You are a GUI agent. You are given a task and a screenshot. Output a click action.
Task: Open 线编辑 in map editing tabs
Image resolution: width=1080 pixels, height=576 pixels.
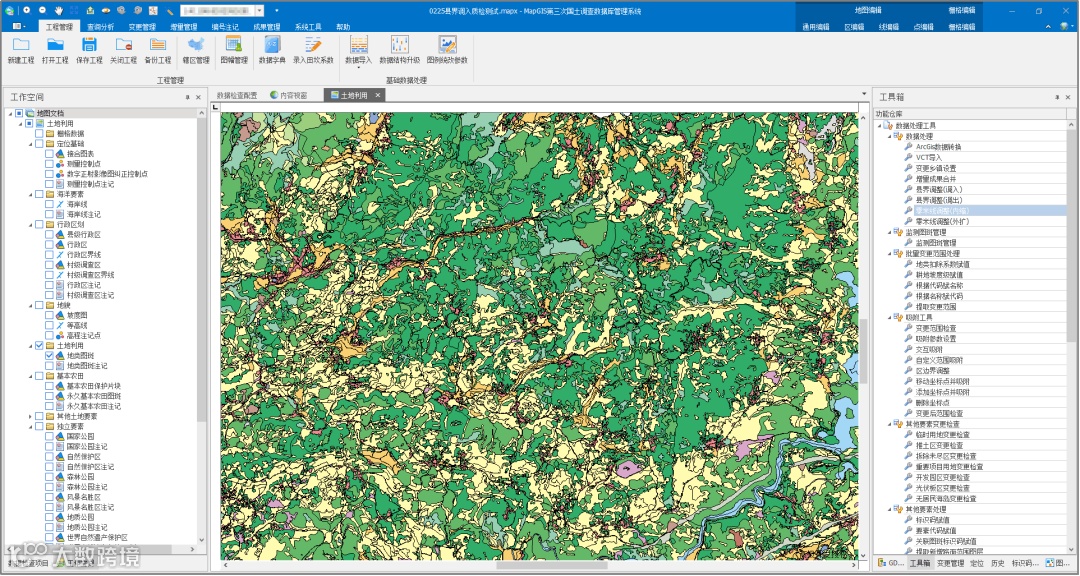click(x=889, y=27)
